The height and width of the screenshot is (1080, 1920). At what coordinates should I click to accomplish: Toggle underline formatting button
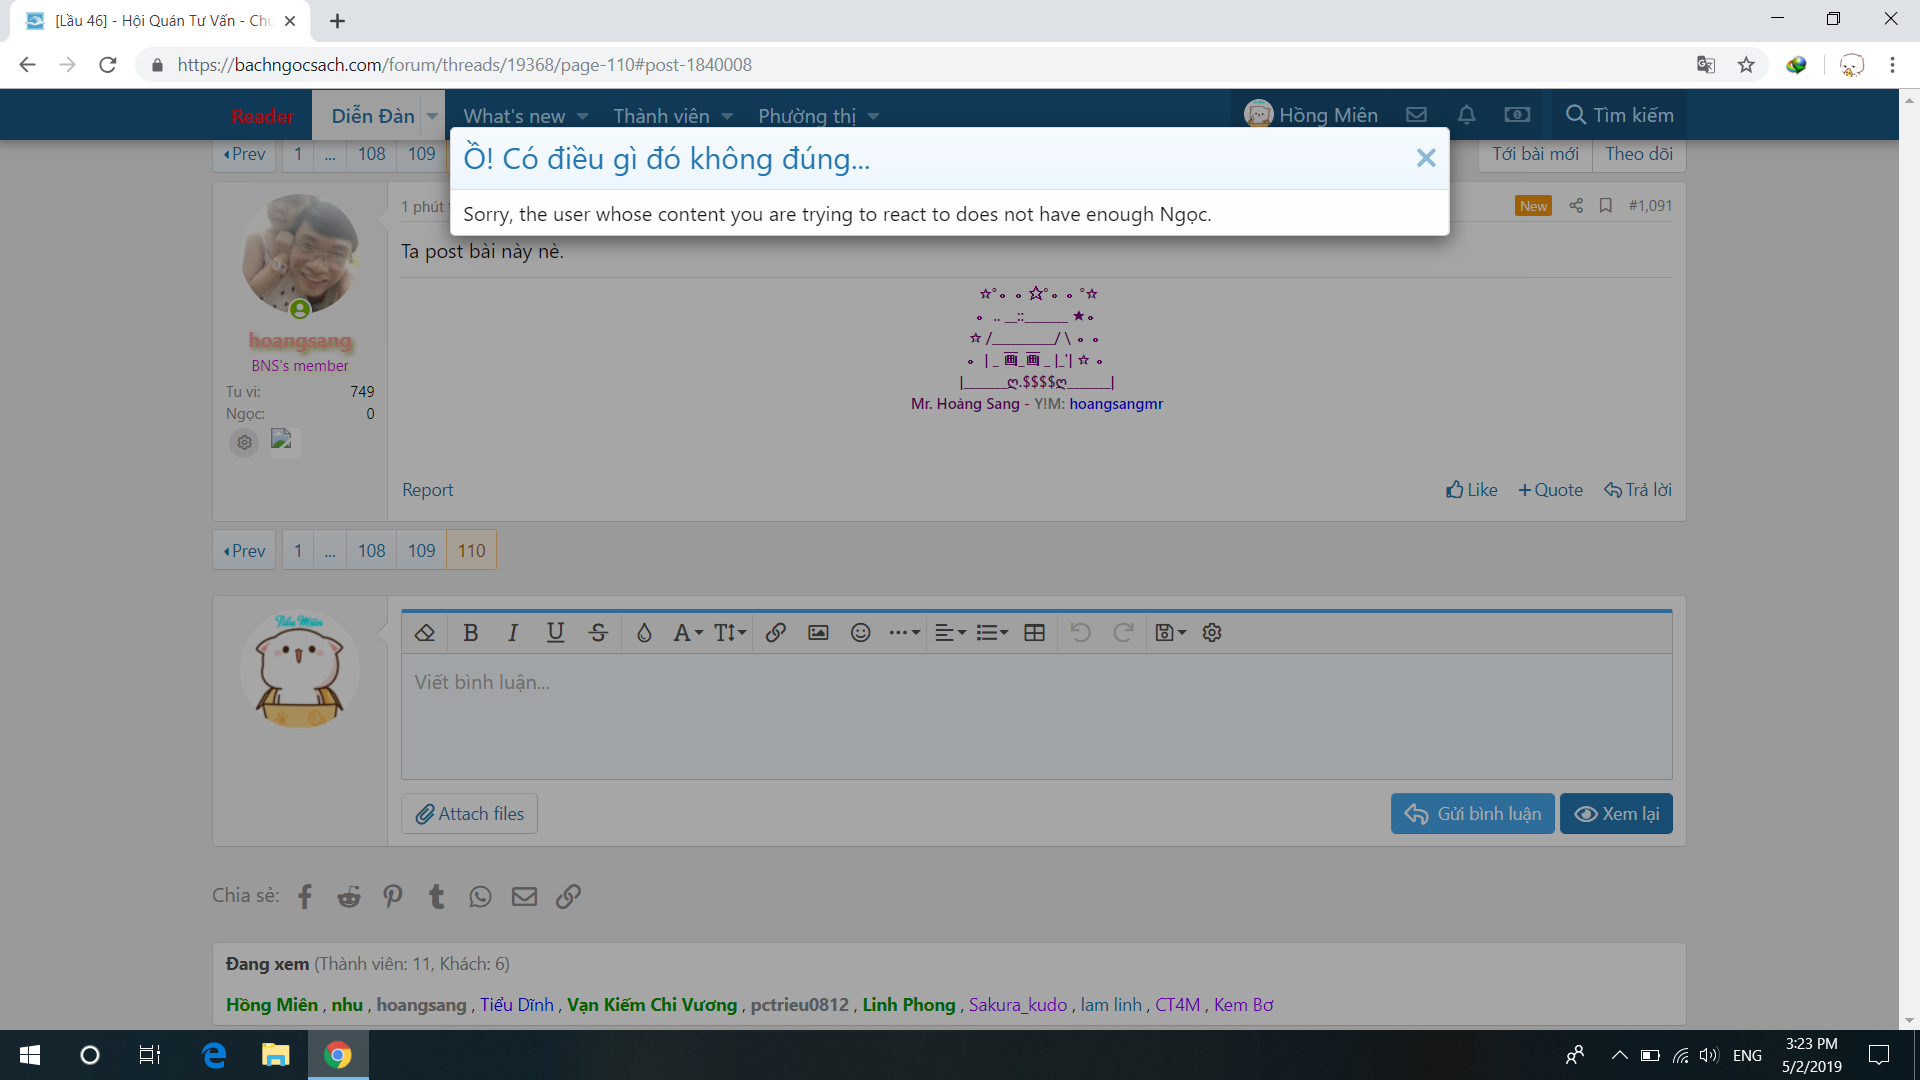click(x=555, y=633)
